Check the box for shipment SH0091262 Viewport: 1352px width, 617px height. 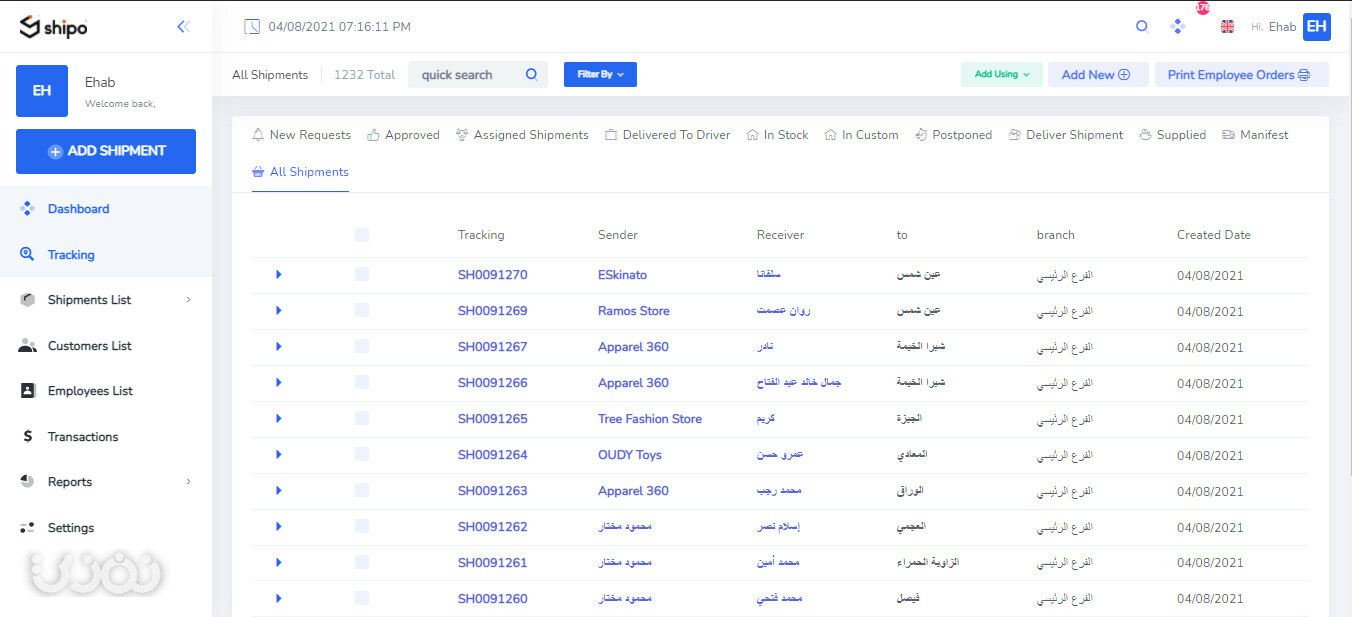coord(362,526)
